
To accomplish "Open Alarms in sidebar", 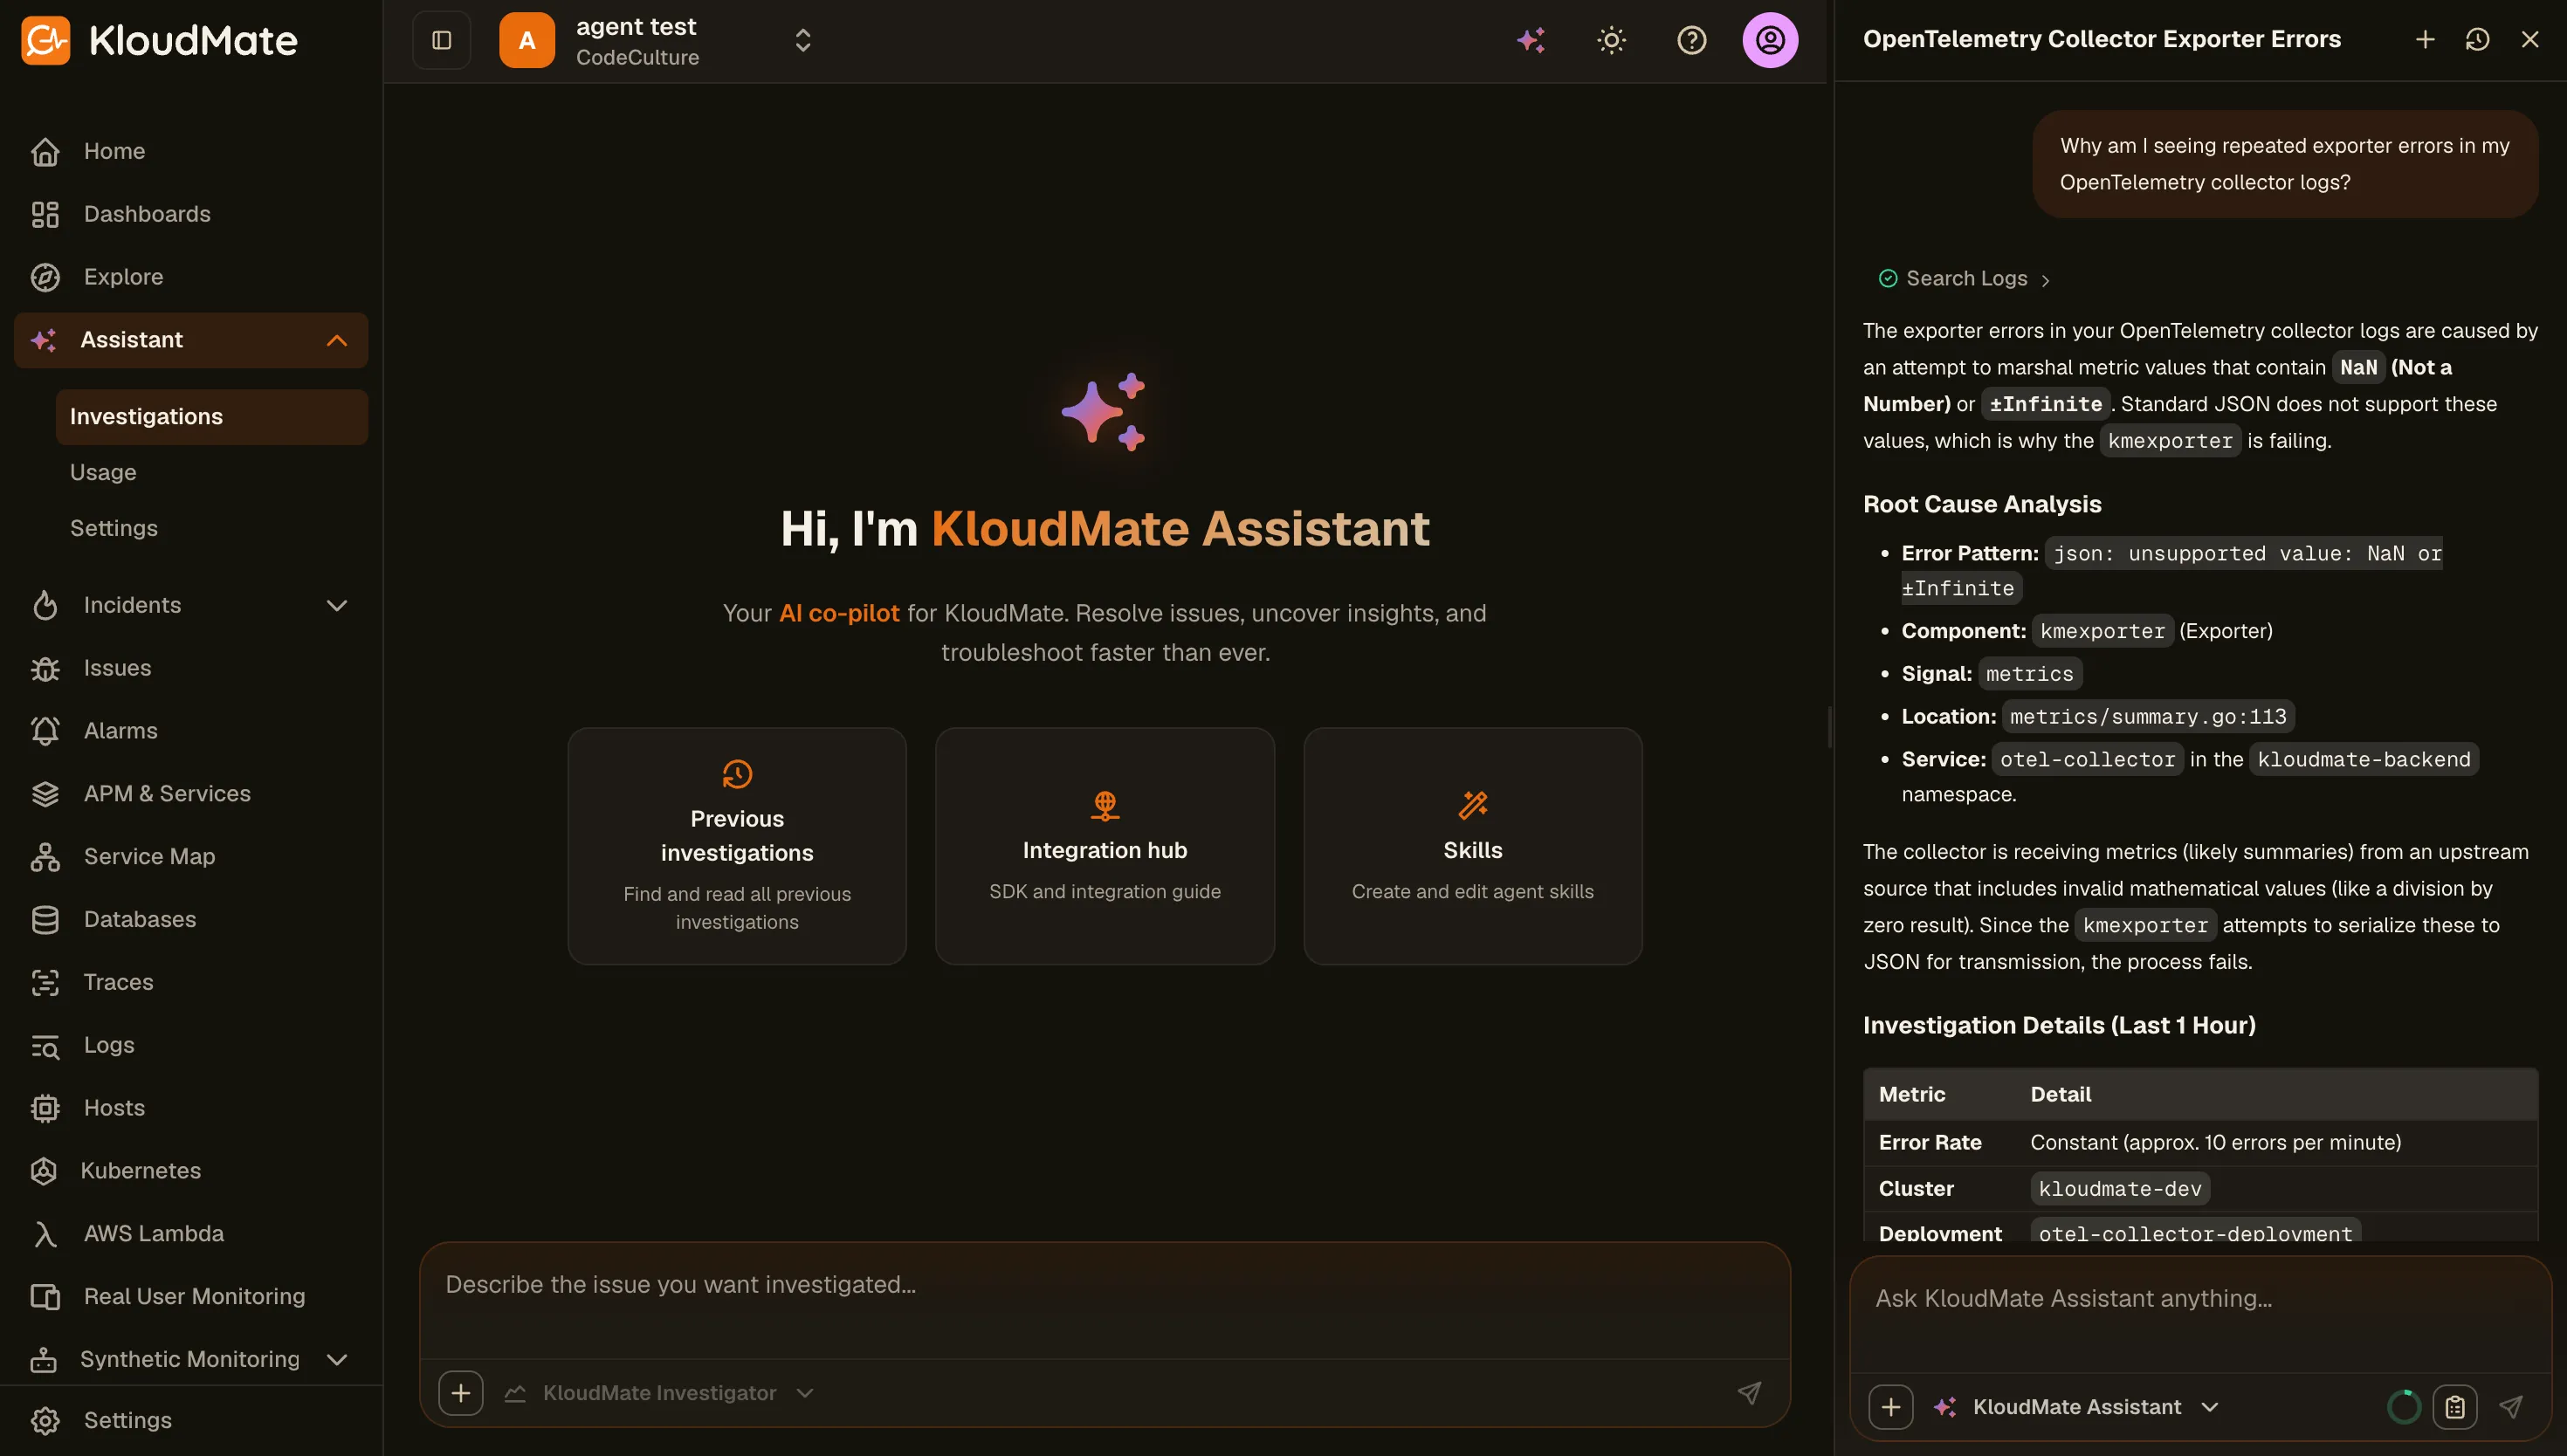I will click(x=191, y=730).
